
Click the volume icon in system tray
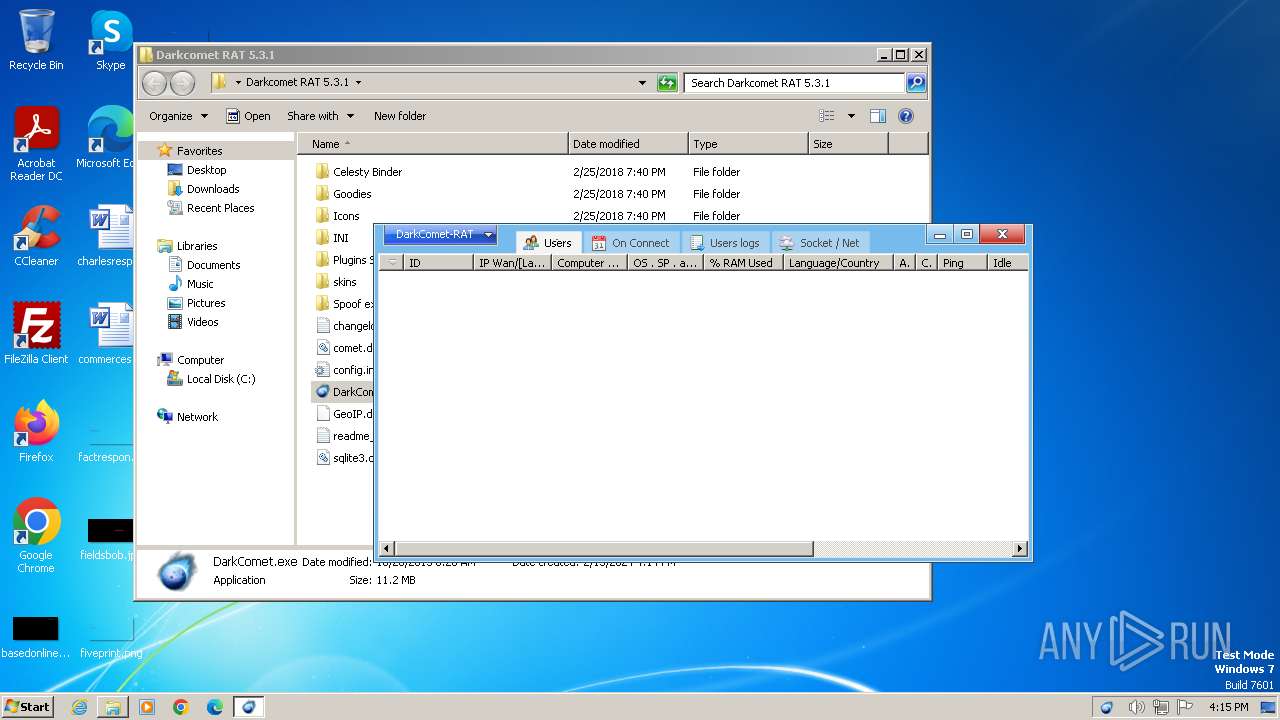click(x=1136, y=707)
